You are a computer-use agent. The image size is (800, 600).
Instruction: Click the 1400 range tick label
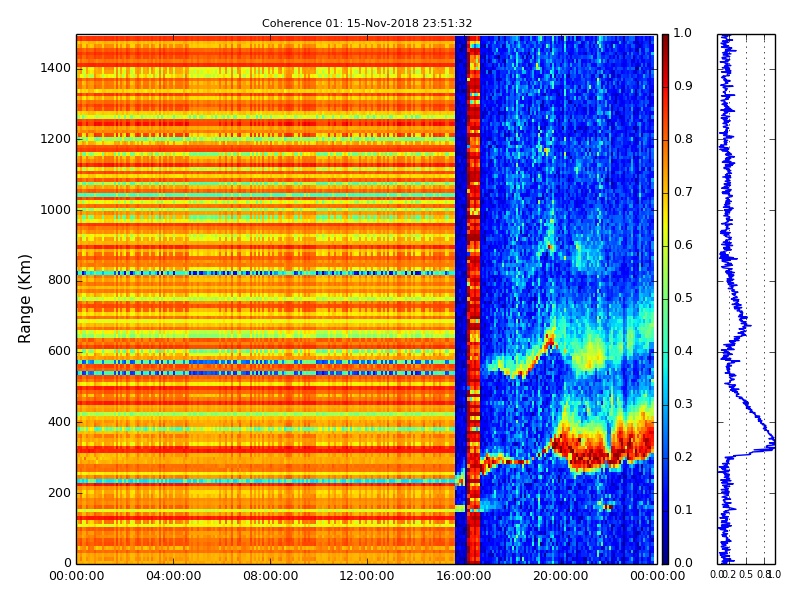pos(56,68)
